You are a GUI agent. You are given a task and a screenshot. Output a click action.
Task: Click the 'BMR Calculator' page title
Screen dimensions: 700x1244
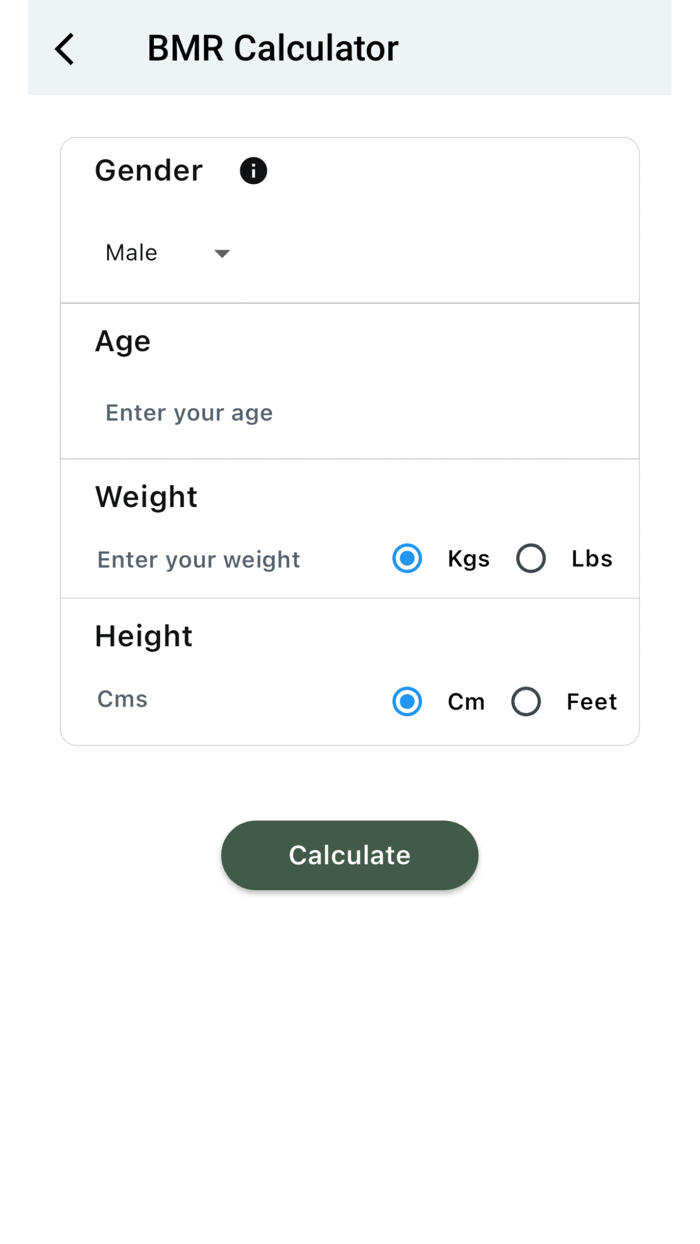[x=272, y=48]
